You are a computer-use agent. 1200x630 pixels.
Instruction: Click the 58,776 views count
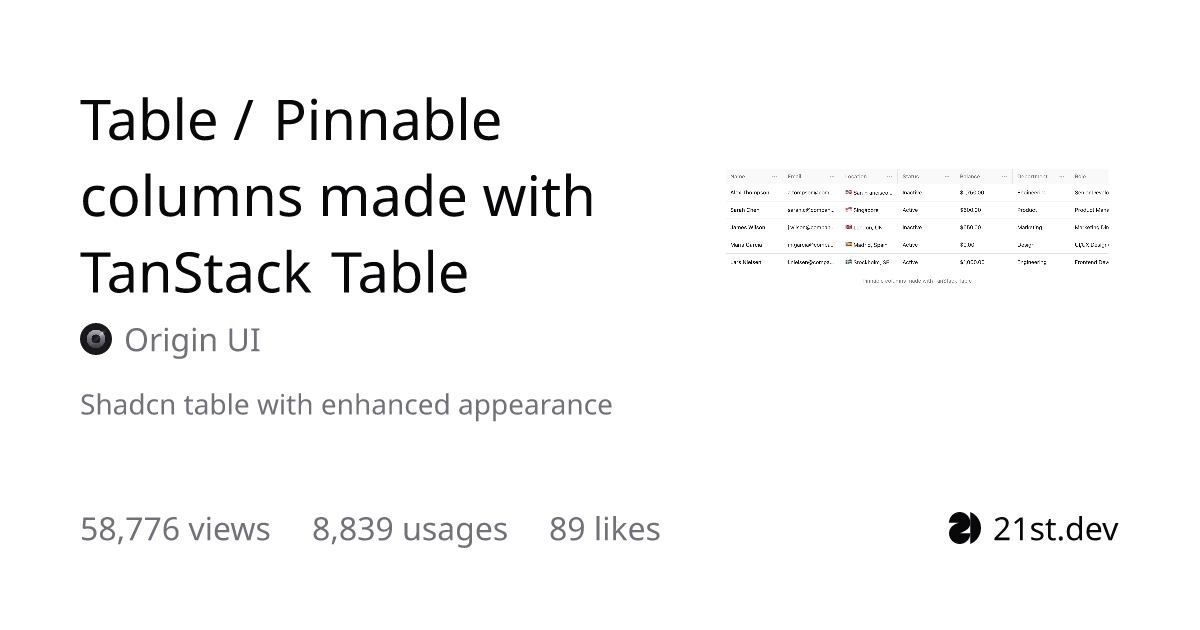[x=175, y=529]
